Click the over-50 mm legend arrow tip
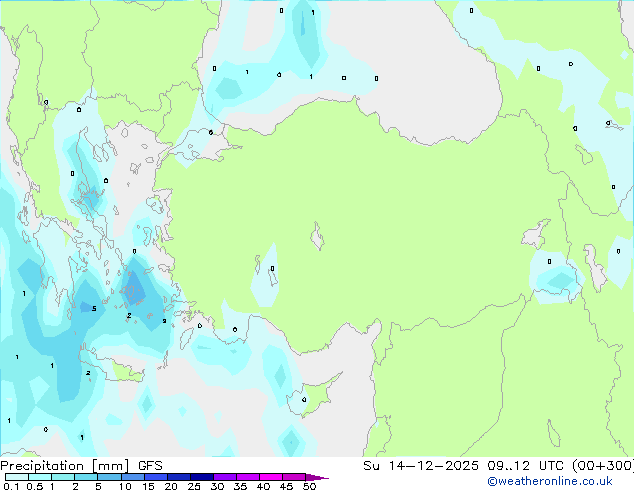Viewport: 634px width, 490px height. 317,477
